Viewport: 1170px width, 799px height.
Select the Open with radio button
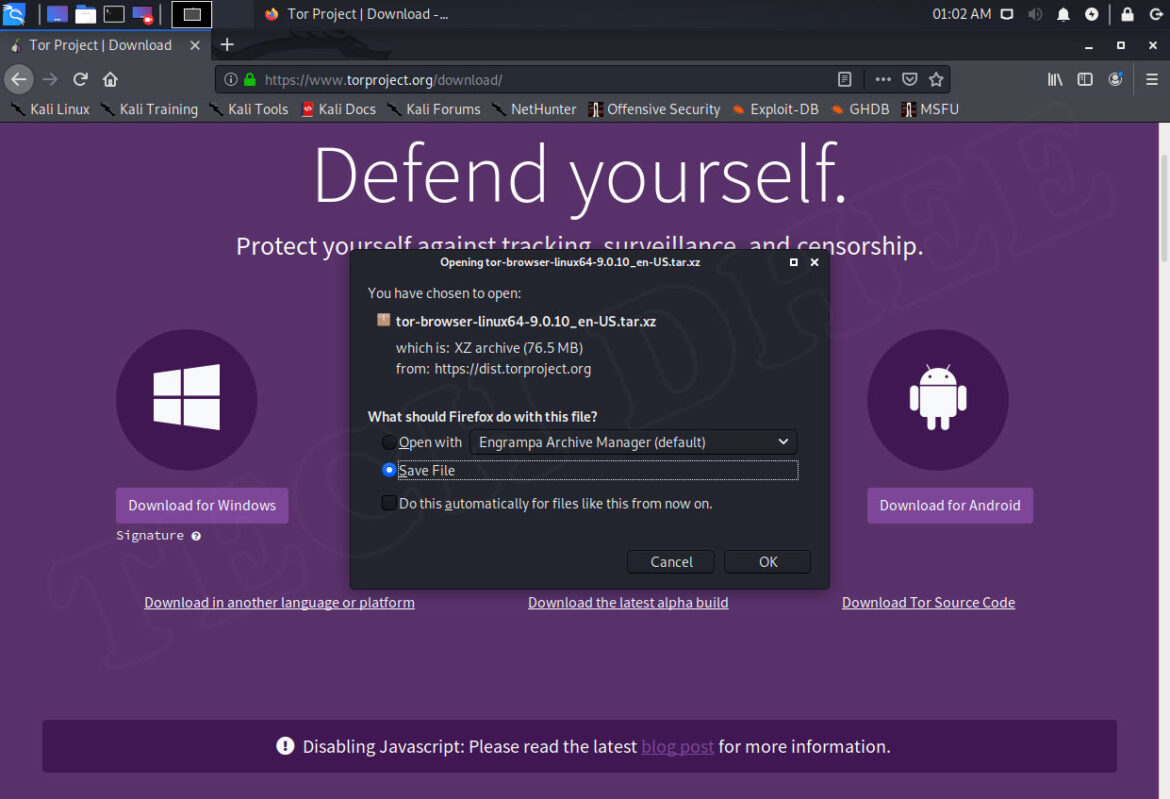pyautogui.click(x=389, y=442)
